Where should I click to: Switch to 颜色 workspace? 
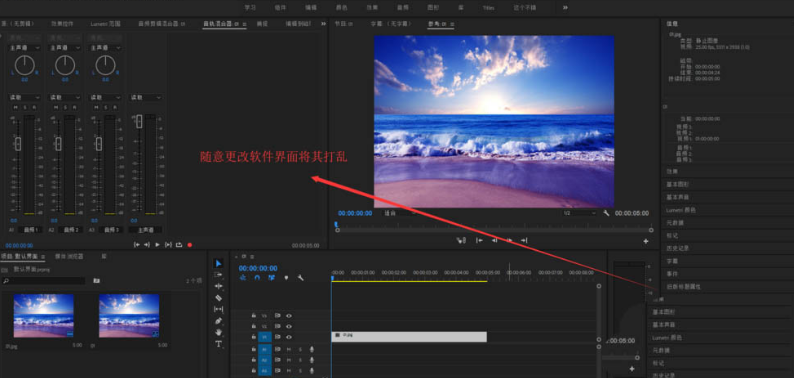(x=341, y=8)
